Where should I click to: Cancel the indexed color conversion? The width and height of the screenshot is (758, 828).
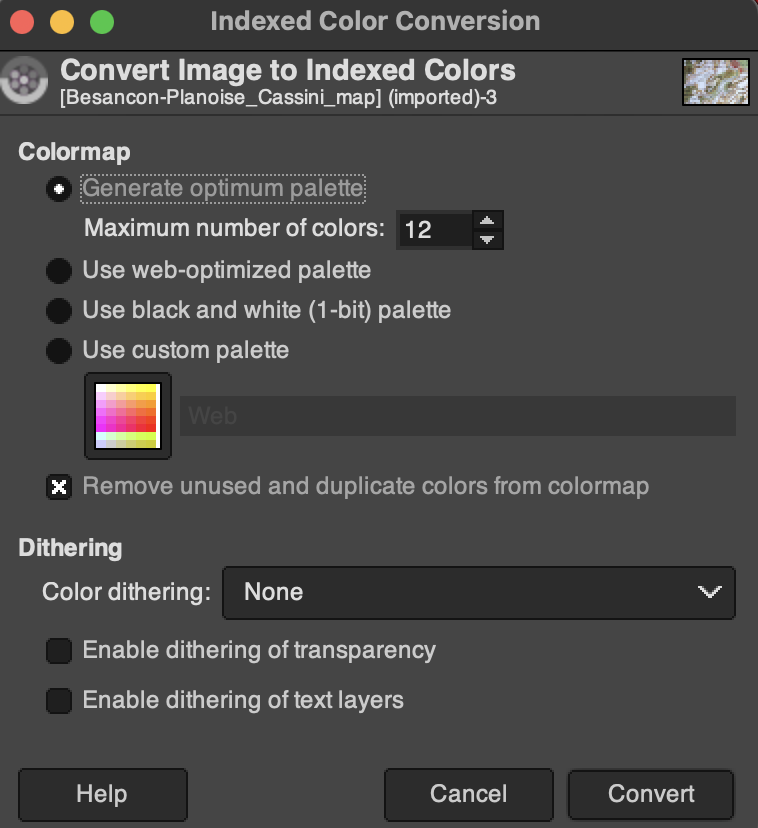tap(468, 794)
